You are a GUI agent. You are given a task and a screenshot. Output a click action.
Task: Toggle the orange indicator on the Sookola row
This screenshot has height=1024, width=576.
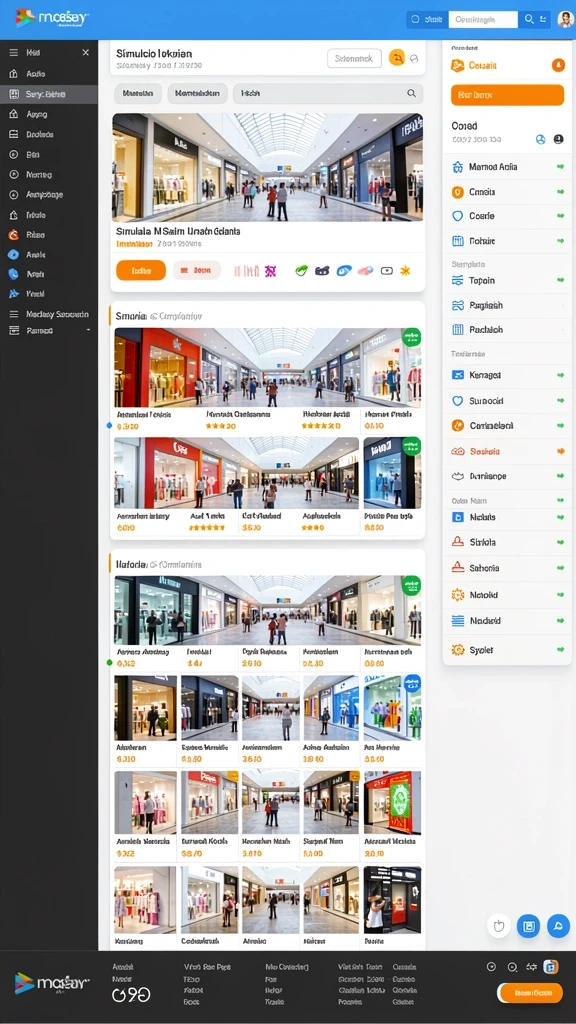(560, 451)
